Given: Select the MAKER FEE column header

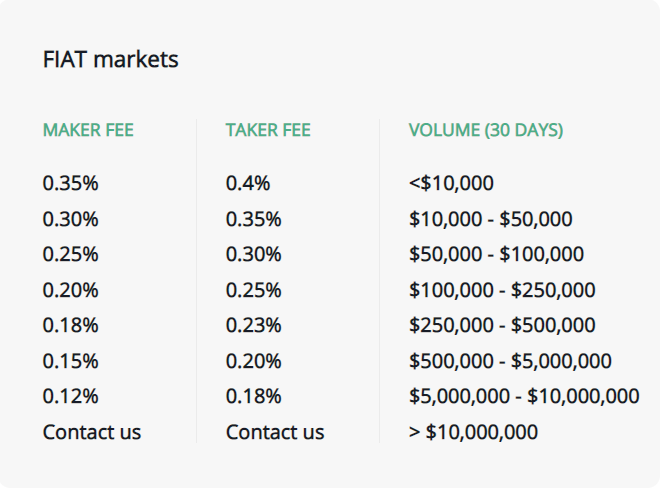Looking at the screenshot, I should (88, 130).
